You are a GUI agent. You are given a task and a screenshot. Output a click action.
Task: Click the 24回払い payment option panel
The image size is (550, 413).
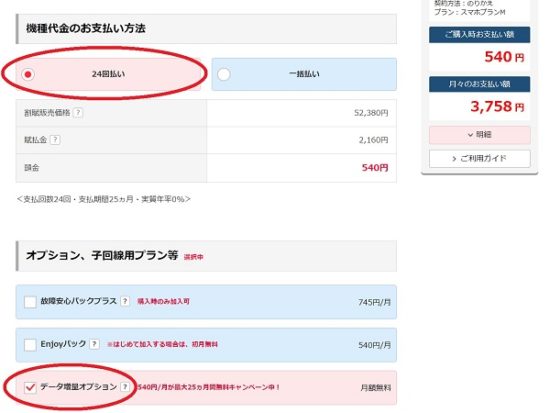click(x=108, y=74)
